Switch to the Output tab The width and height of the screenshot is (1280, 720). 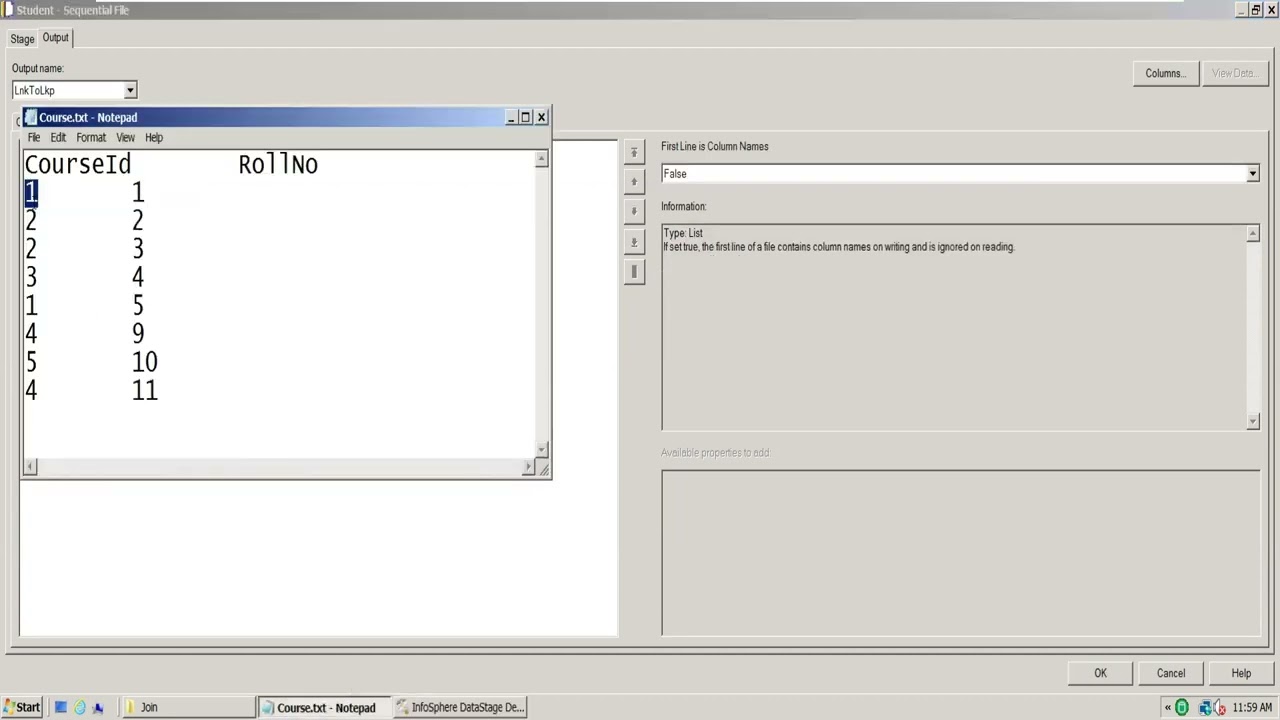[x=55, y=38]
